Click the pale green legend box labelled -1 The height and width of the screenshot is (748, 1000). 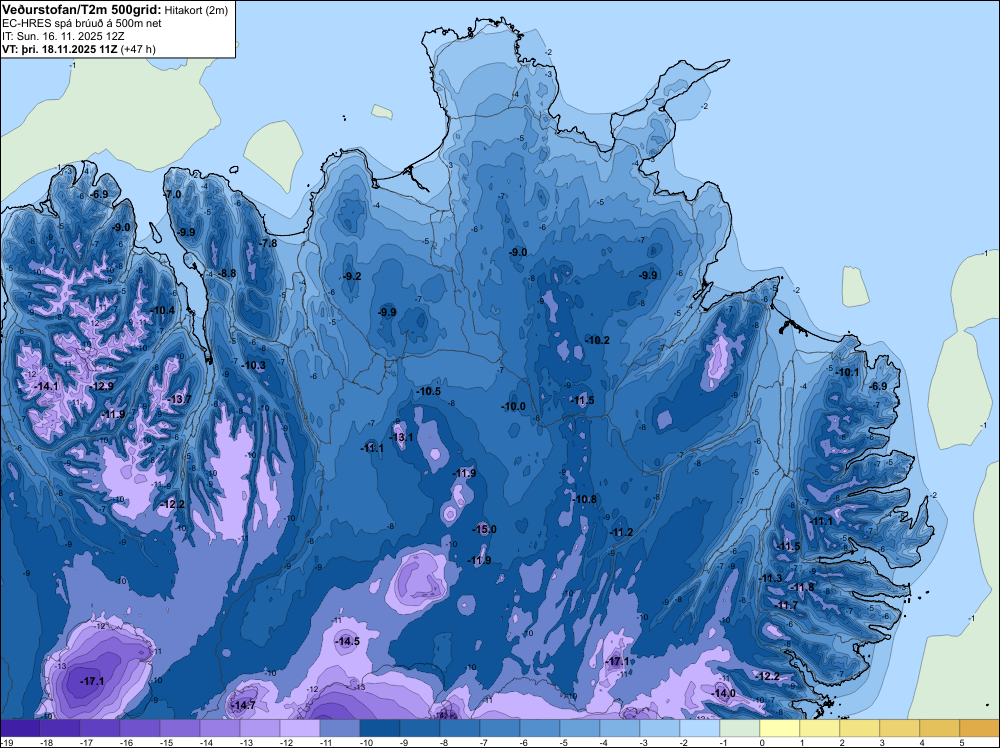[x=740, y=728]
